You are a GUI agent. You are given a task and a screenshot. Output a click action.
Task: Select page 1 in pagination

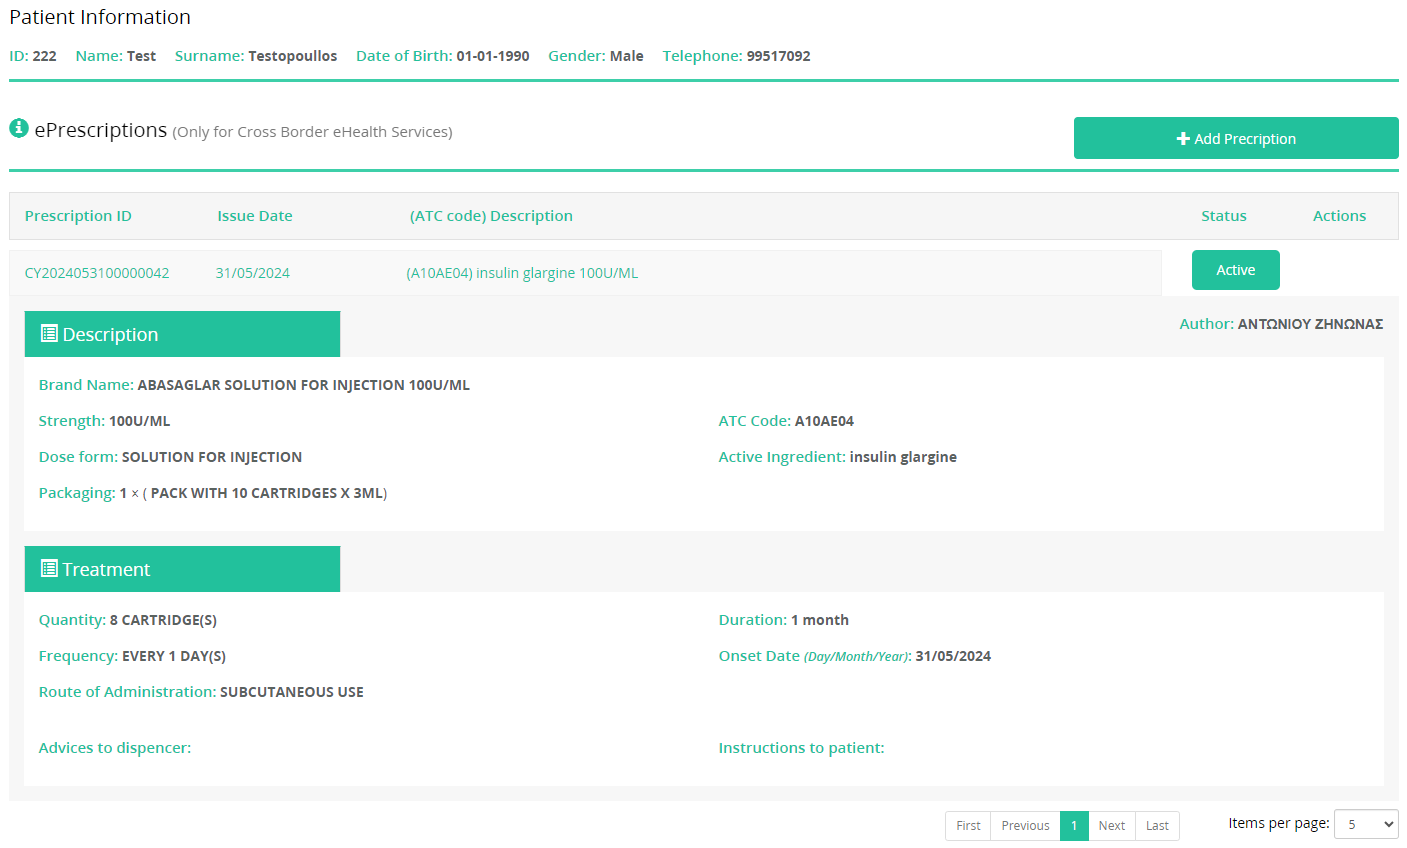click(x=1074, y=826)
